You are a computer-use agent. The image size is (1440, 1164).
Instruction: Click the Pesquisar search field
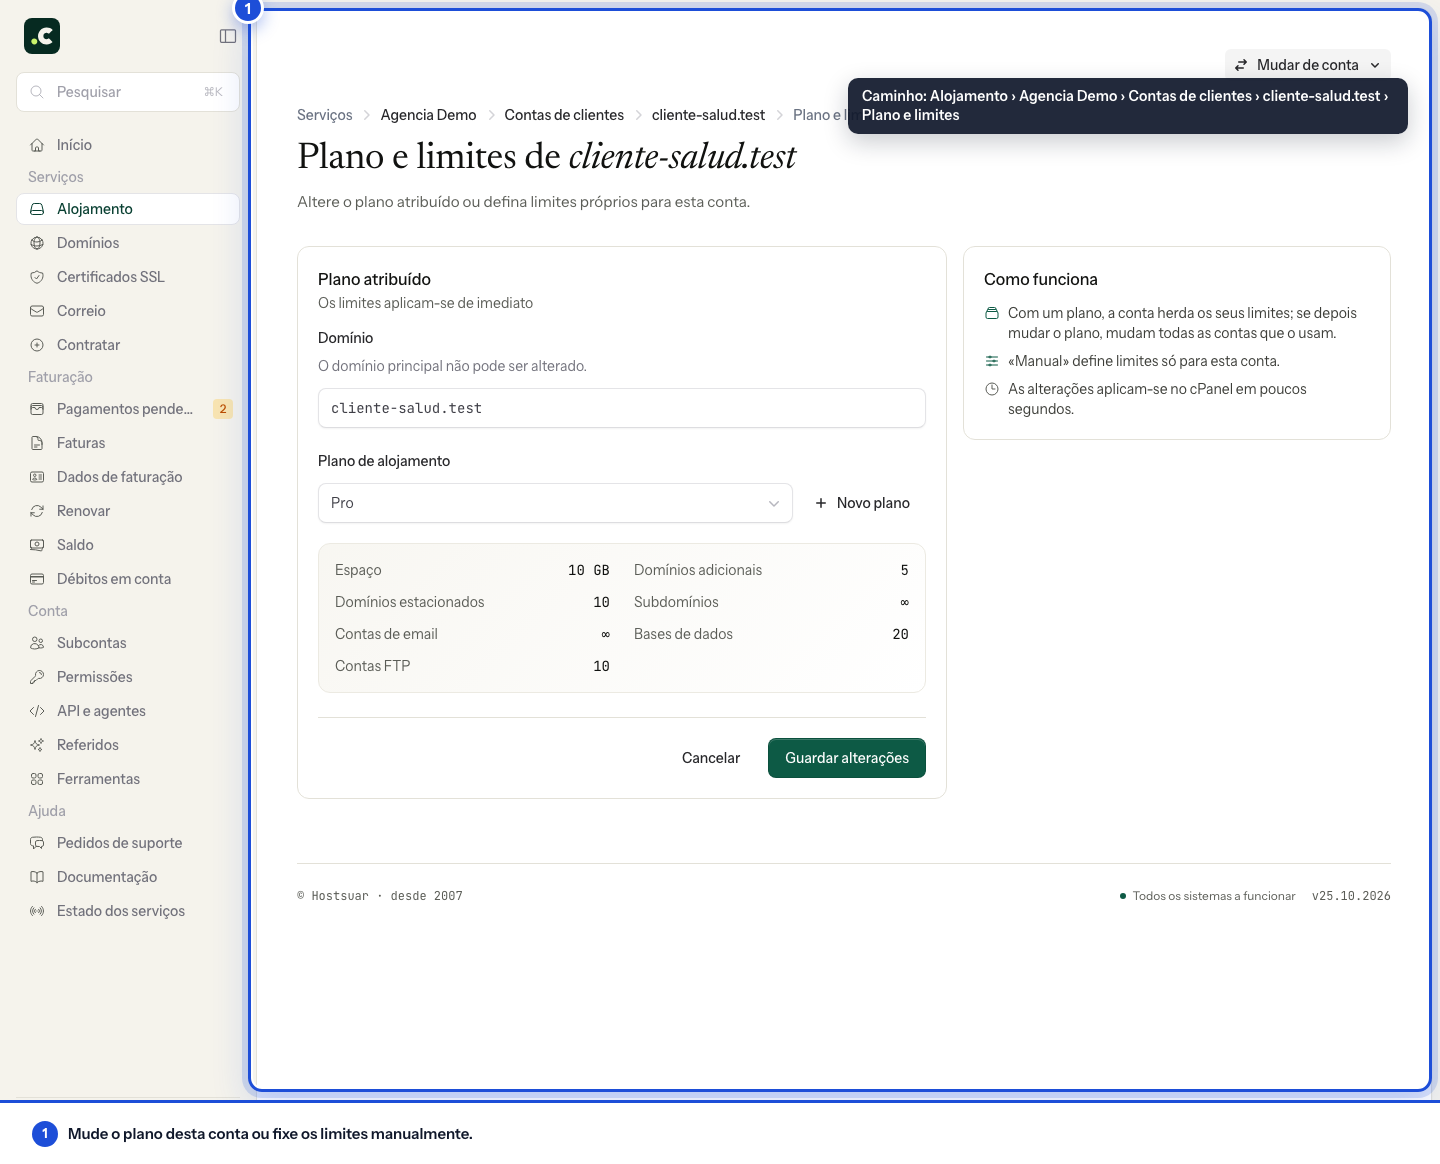click(x=128, y=92)
